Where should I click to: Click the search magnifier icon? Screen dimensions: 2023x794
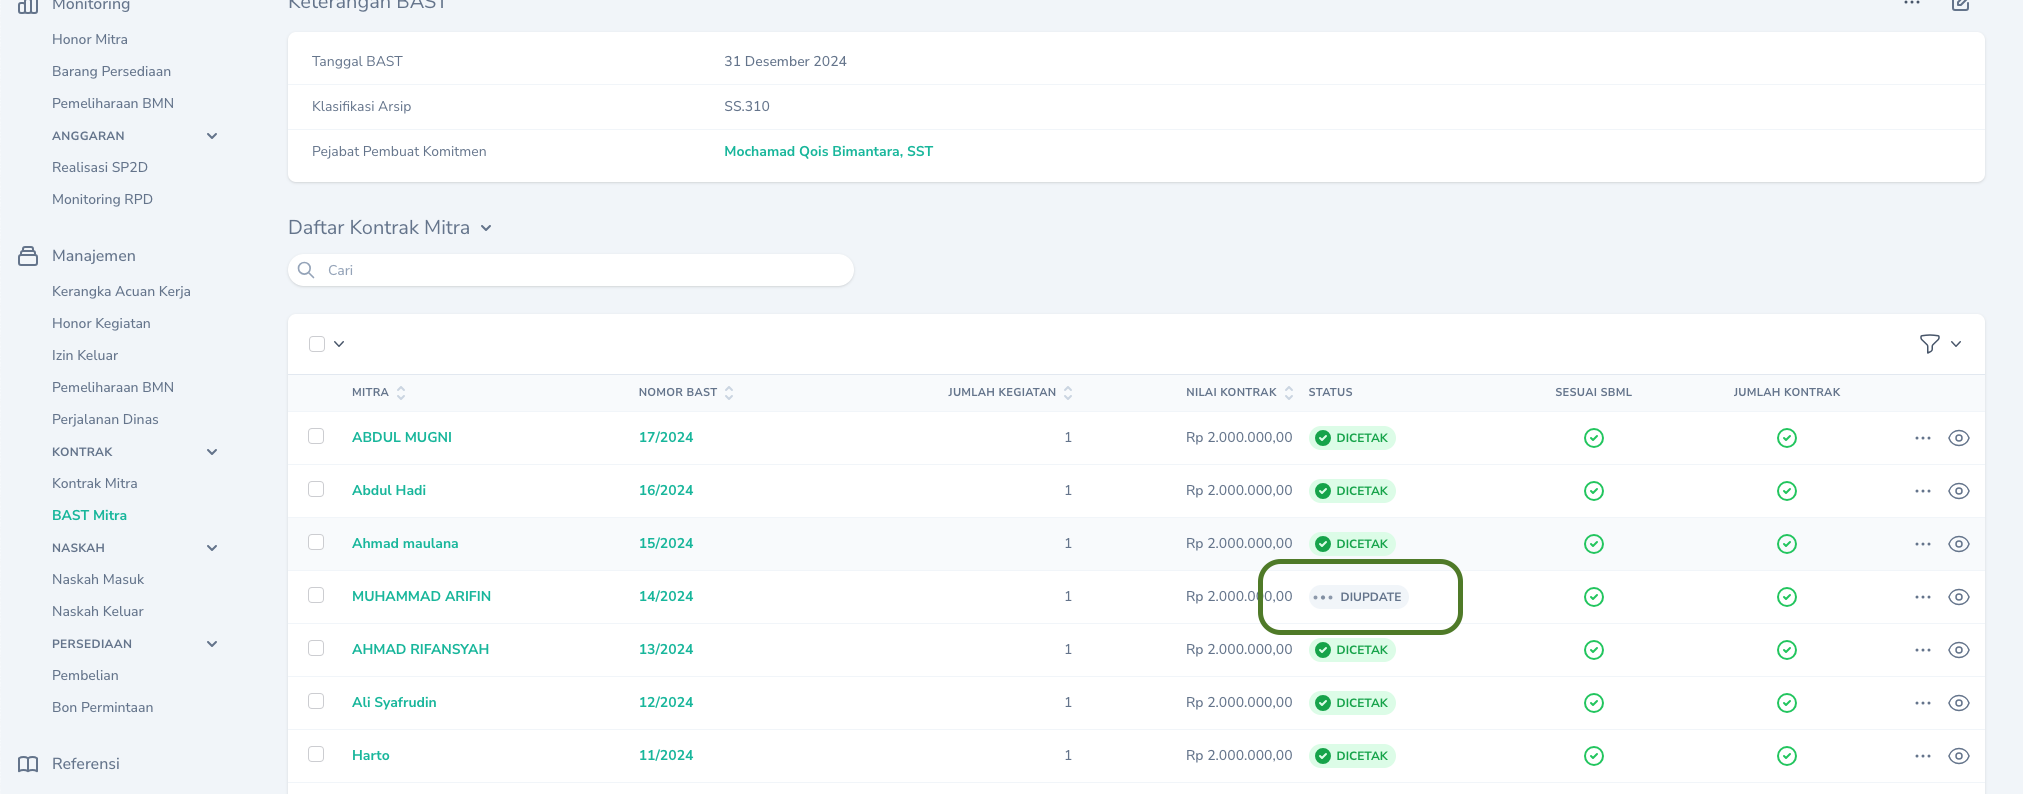(307, 270)
